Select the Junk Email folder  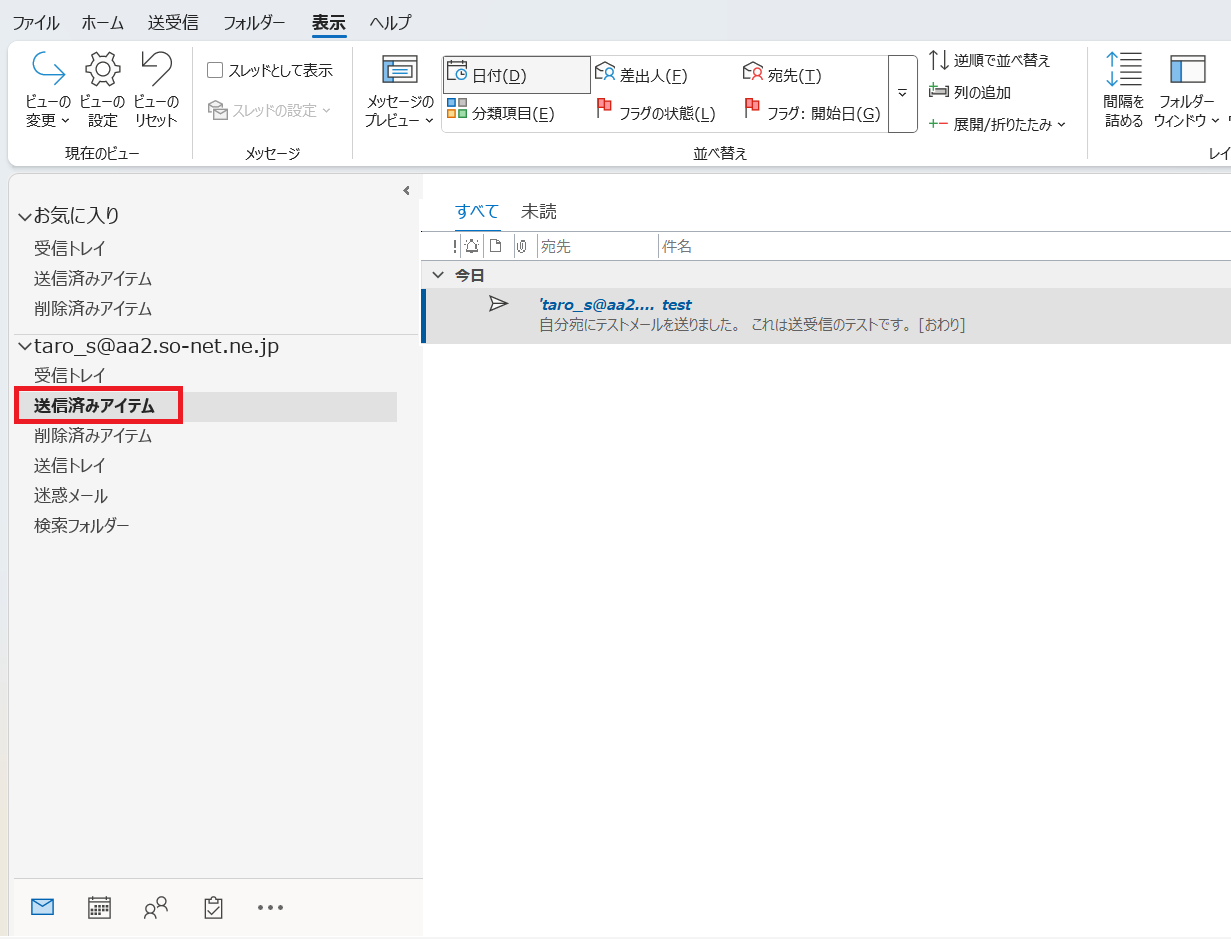(71, 496)
